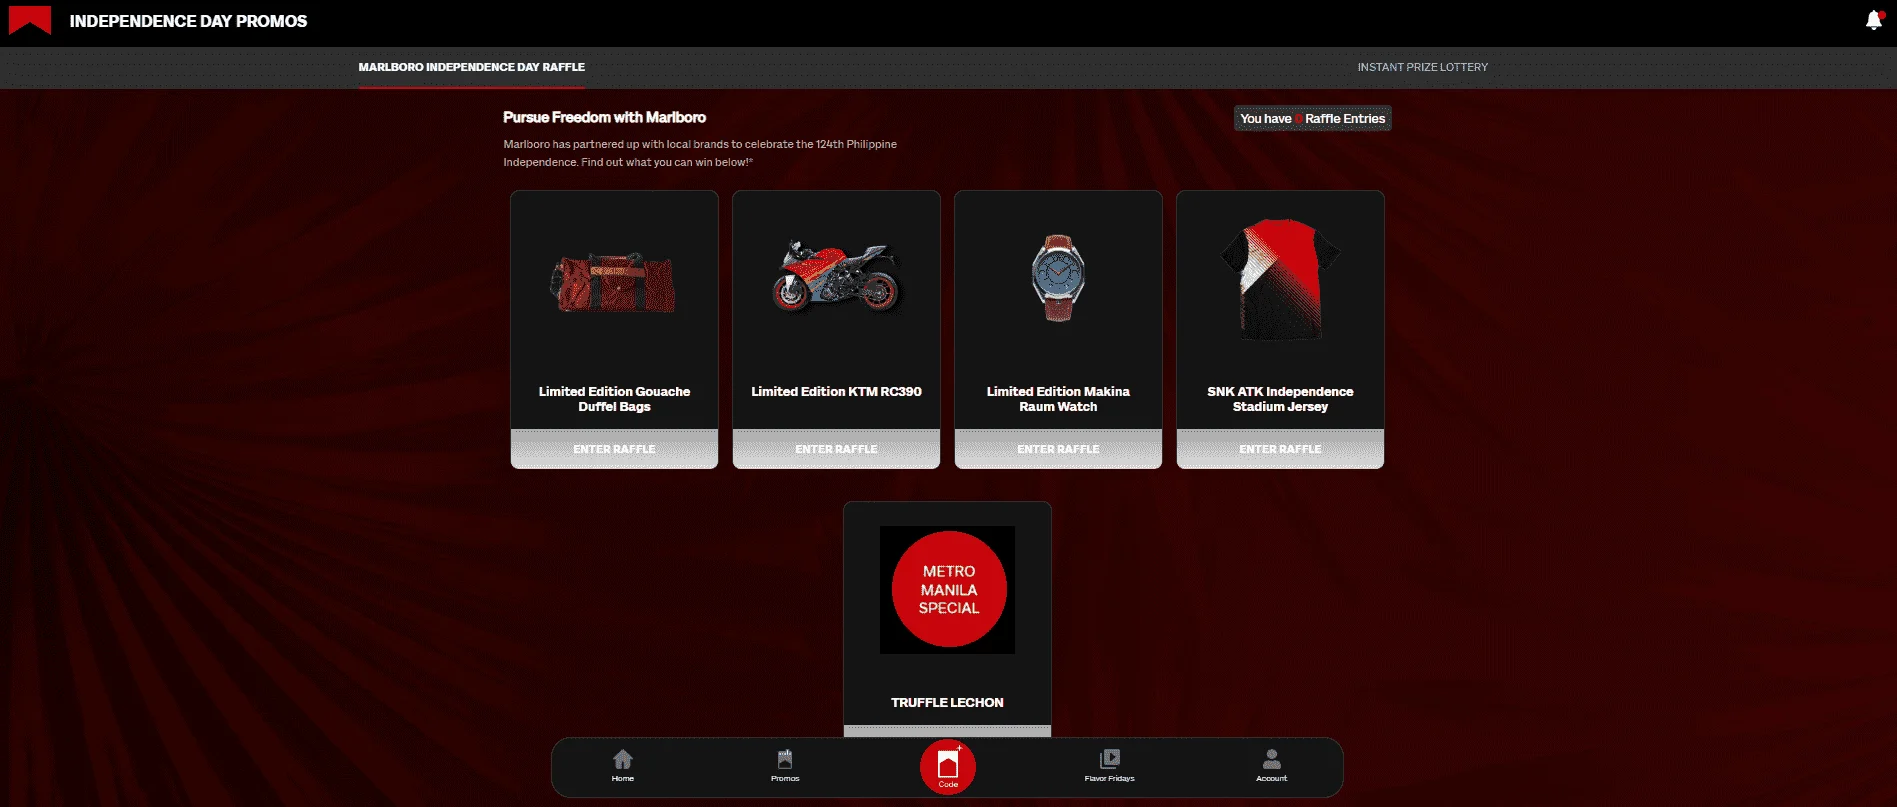Click the red duffel bag image
The image size is (1897, 807).
coord(614,282)
